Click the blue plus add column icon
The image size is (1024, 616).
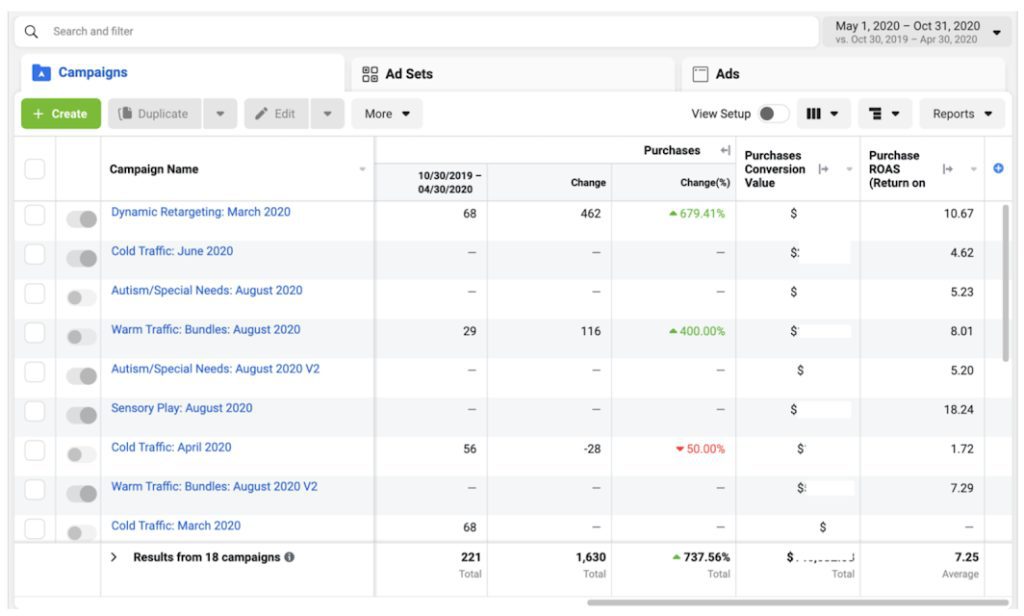click(997, 169)
